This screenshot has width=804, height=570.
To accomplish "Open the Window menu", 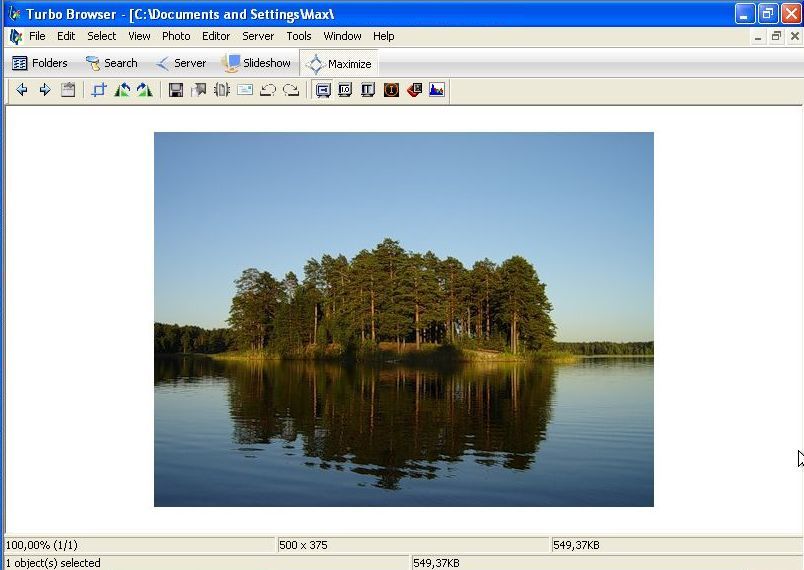I will pyautogui.click(x=343, y=36).
